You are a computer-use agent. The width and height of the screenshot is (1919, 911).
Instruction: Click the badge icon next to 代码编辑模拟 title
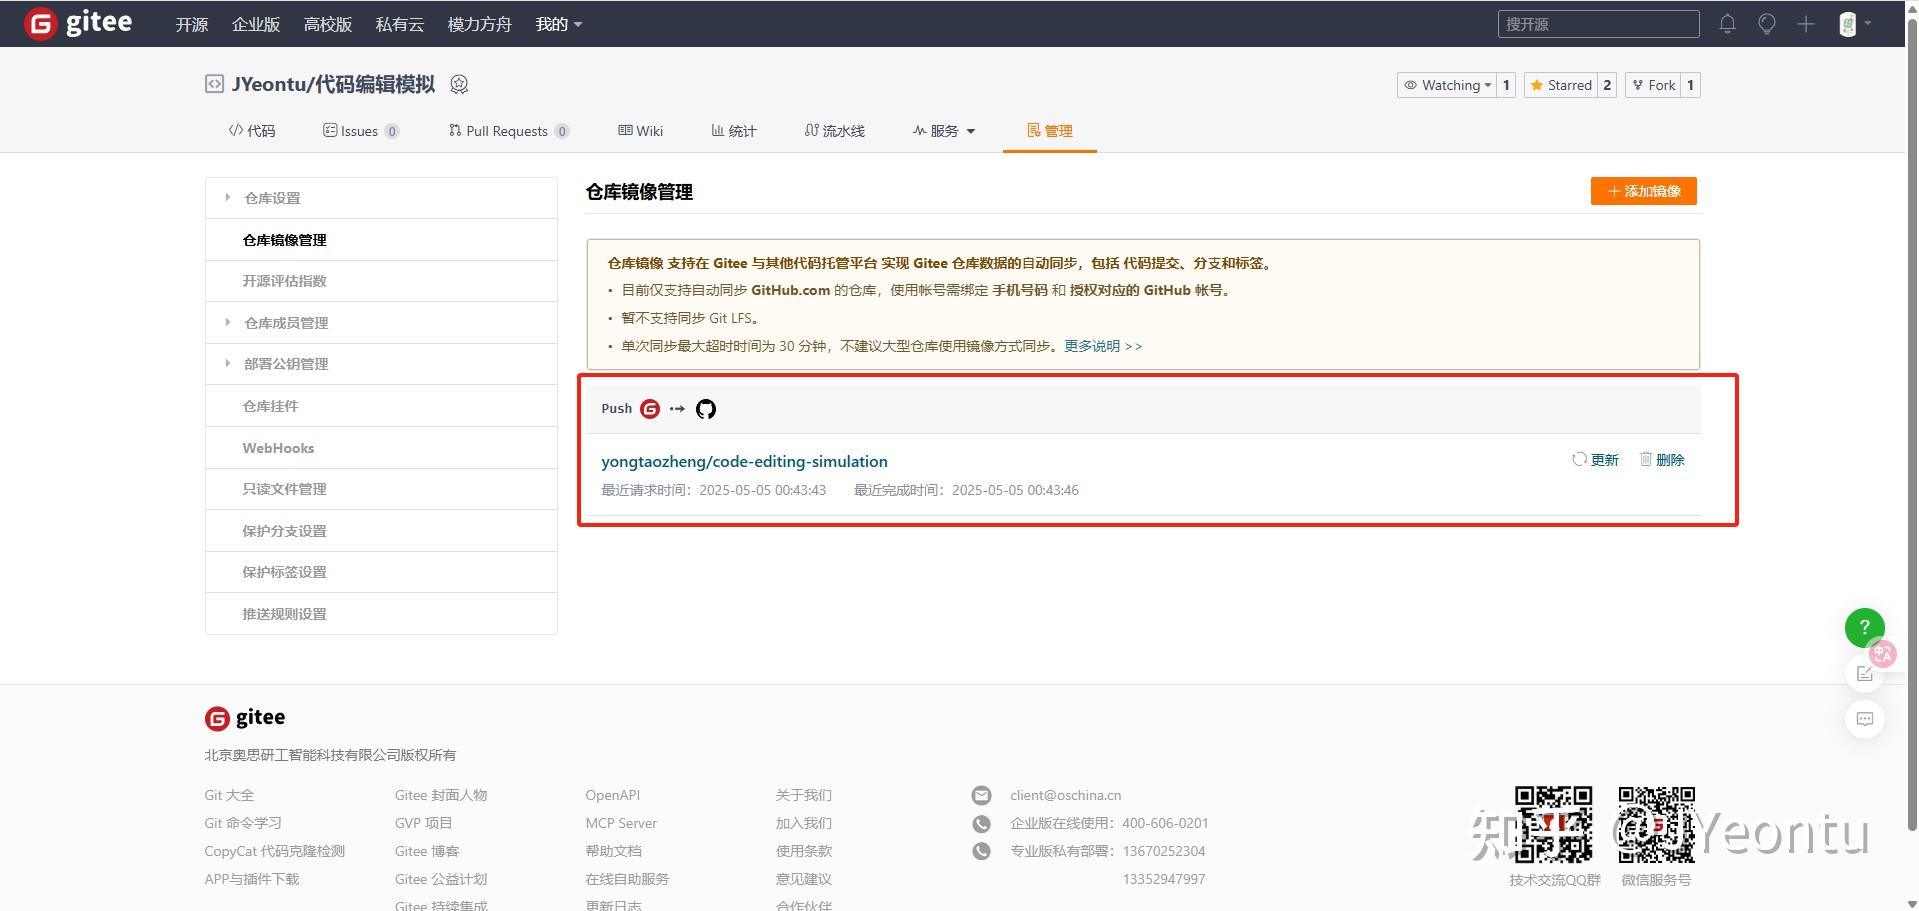coord(459,85)
